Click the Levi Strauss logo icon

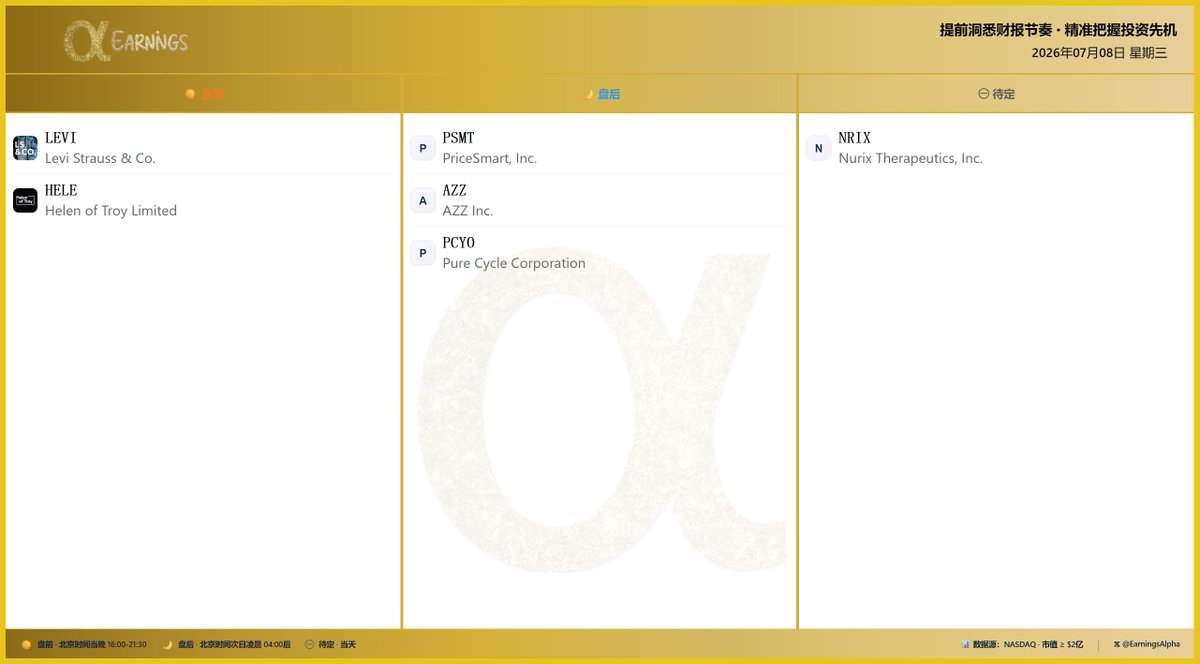click(25, 148)
